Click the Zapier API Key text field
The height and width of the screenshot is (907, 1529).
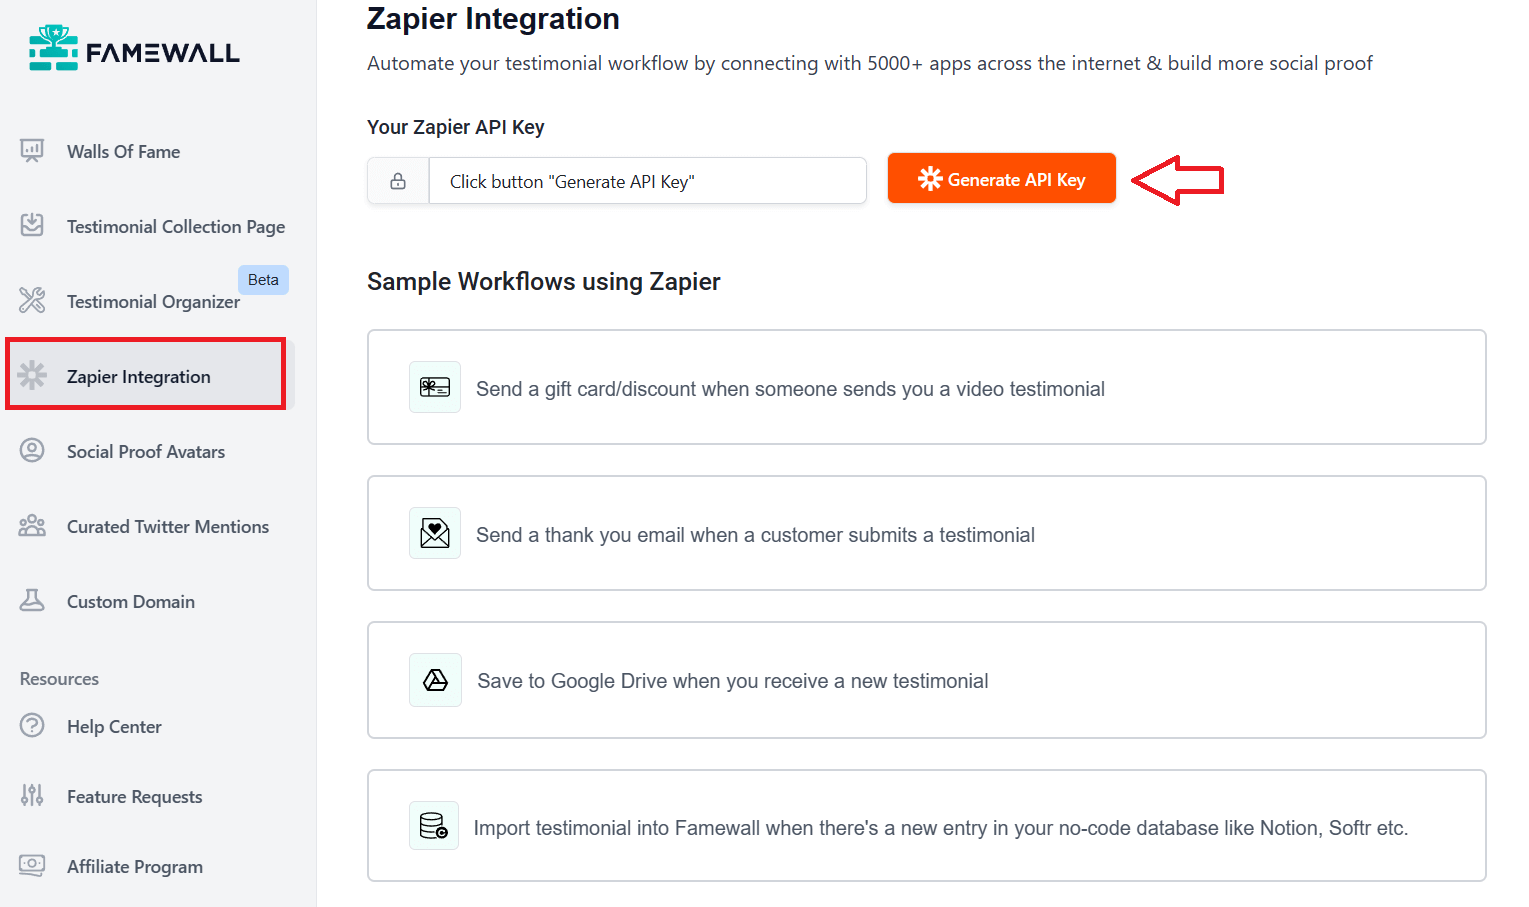[647, 181]
